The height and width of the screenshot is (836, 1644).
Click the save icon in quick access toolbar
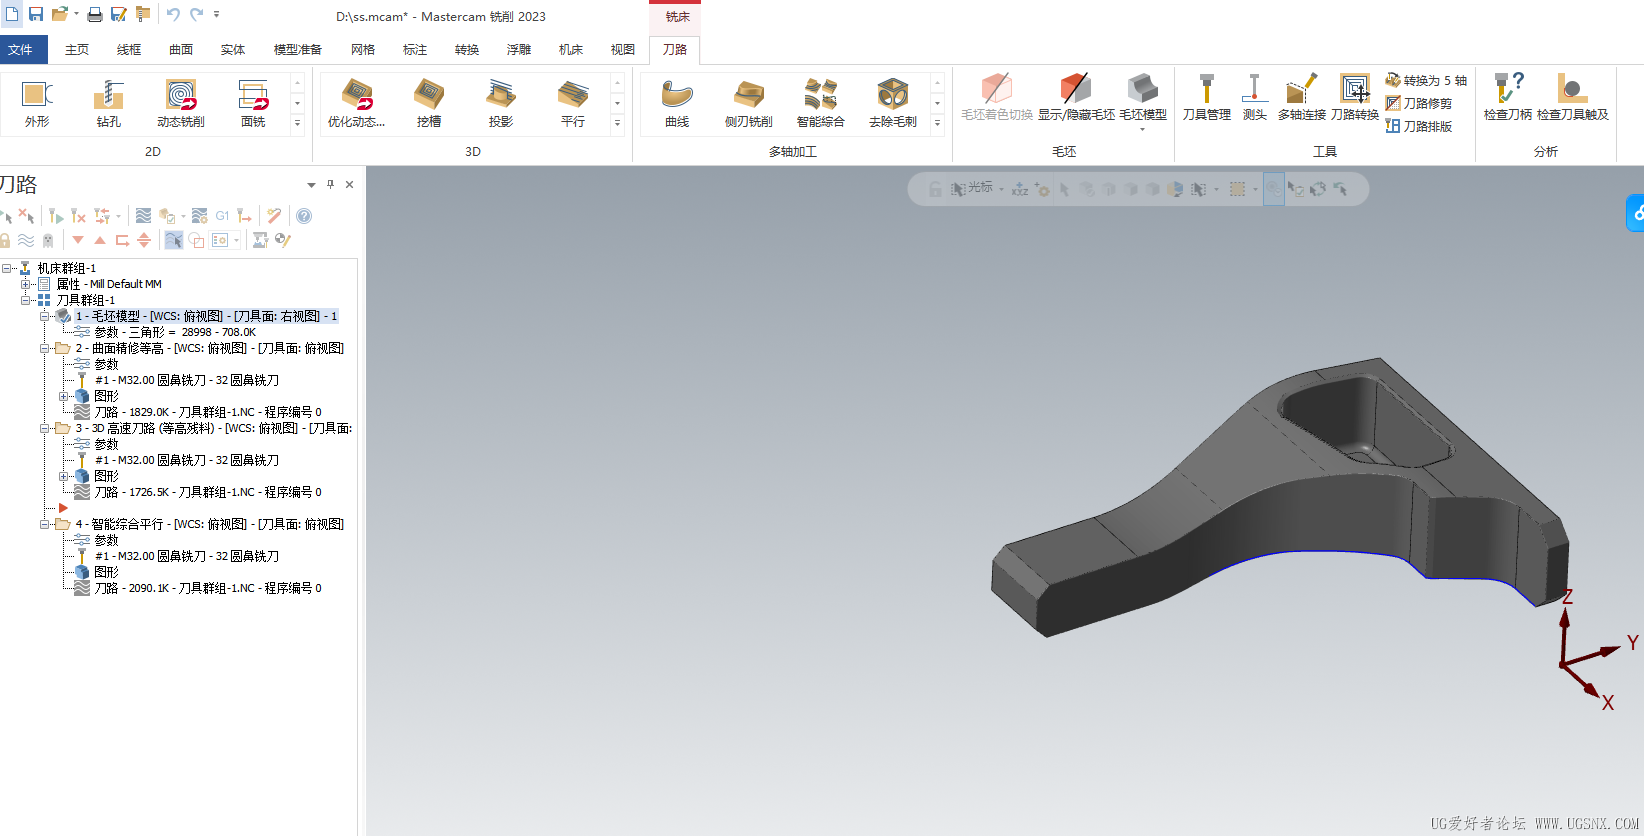(x=36, y=14)
